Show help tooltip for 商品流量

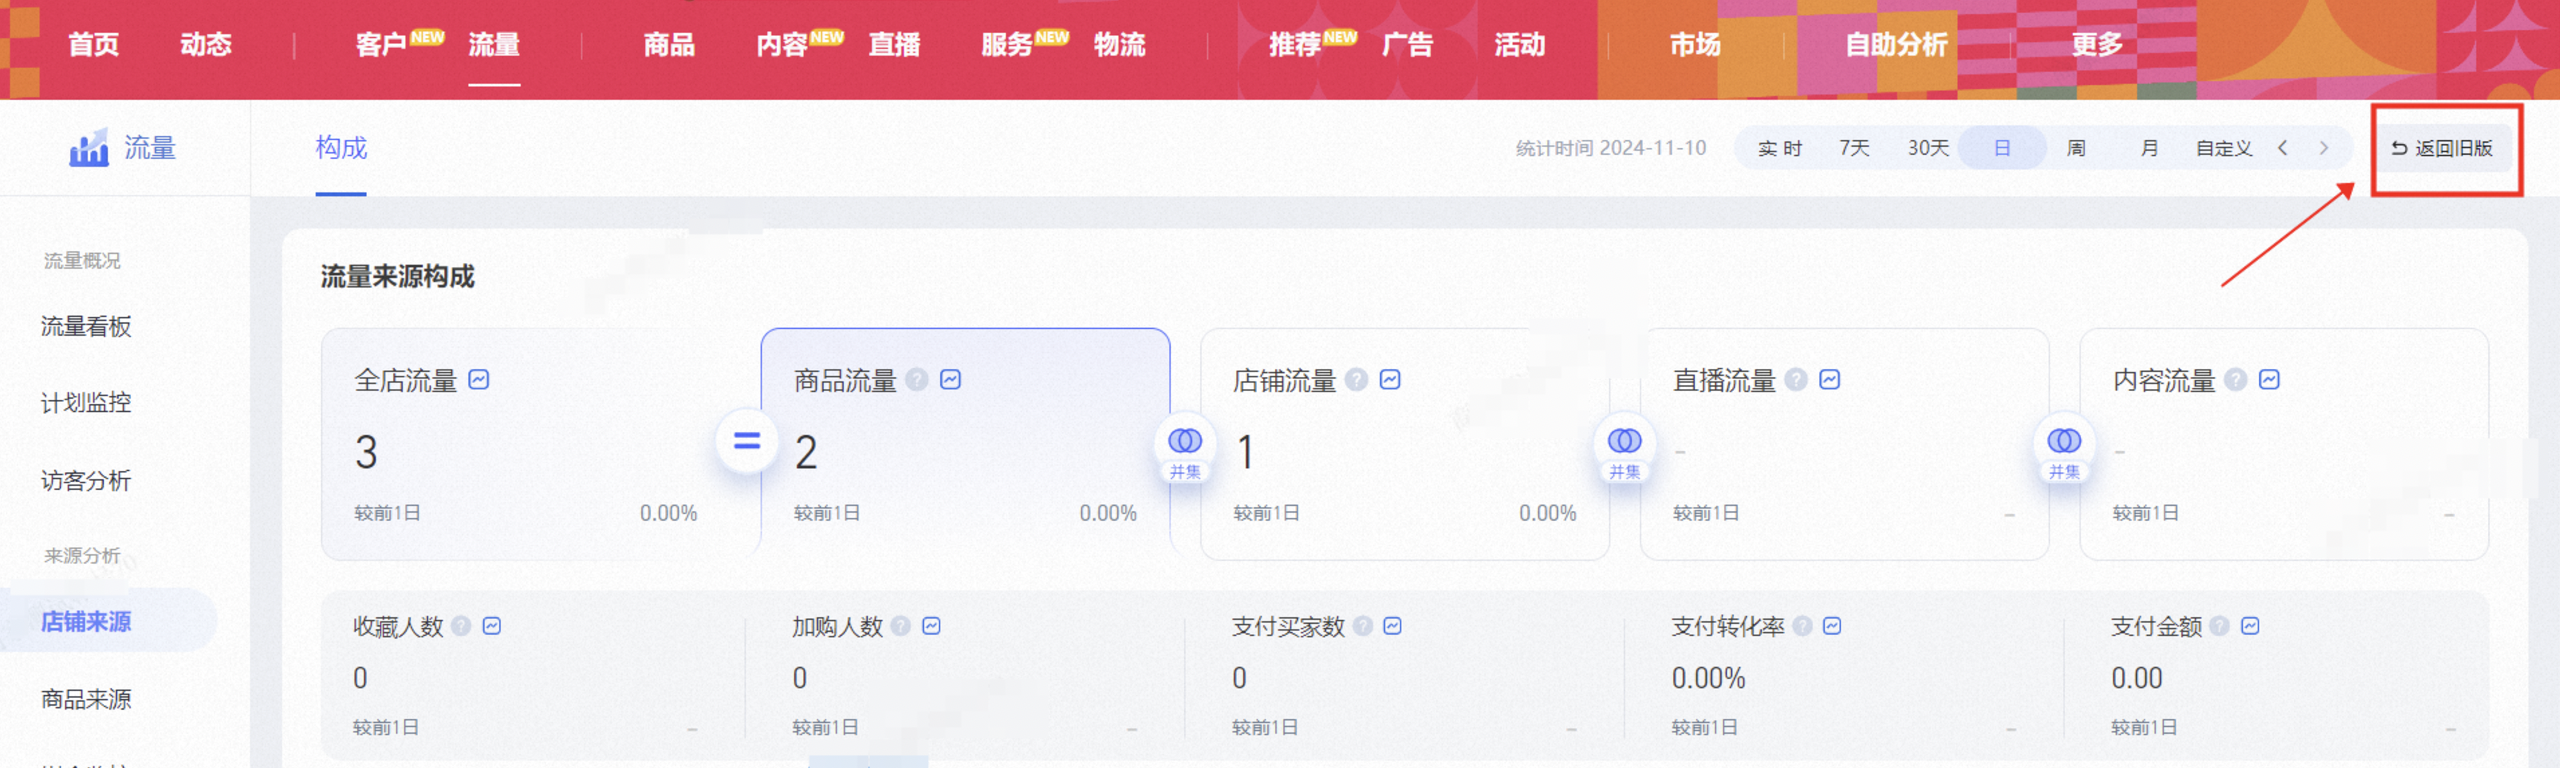point(917,380)
